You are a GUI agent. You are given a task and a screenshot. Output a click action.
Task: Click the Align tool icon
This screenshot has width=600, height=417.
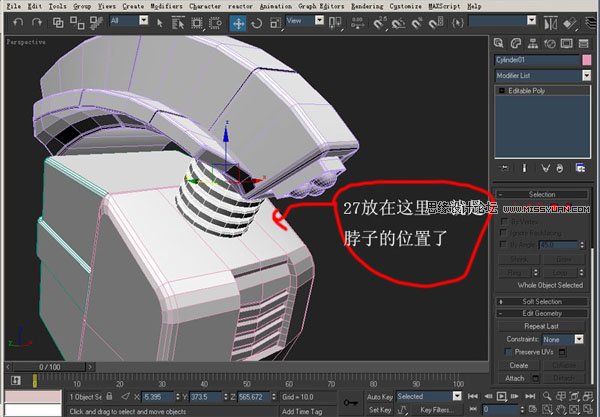point(569,23)
